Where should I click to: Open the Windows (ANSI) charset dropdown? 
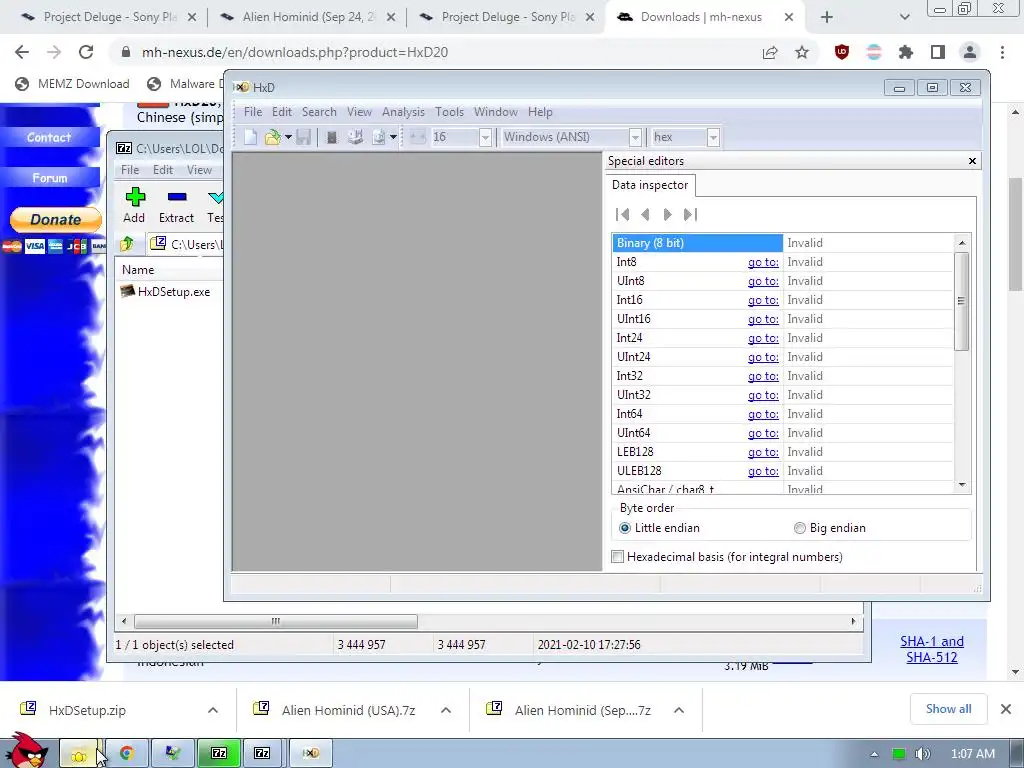(x=635, y=137)
